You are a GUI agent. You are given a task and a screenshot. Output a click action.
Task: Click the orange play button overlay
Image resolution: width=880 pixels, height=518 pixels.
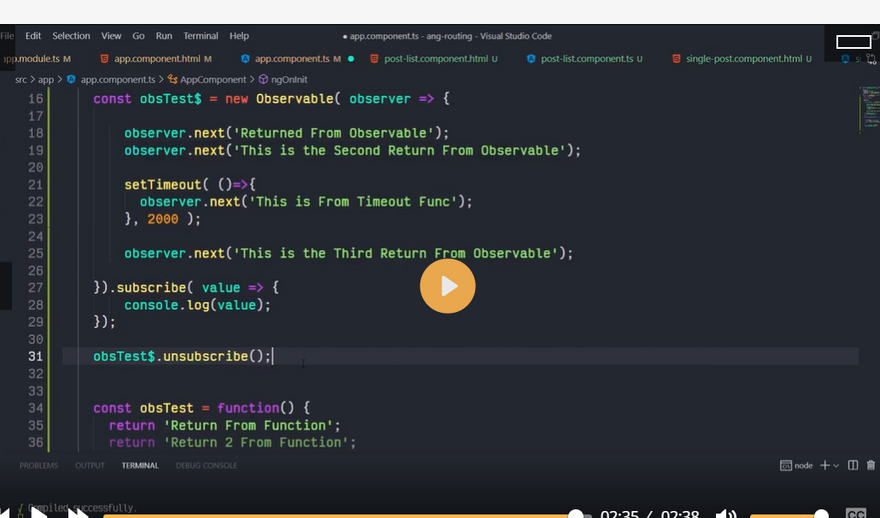tap(447, 286)
